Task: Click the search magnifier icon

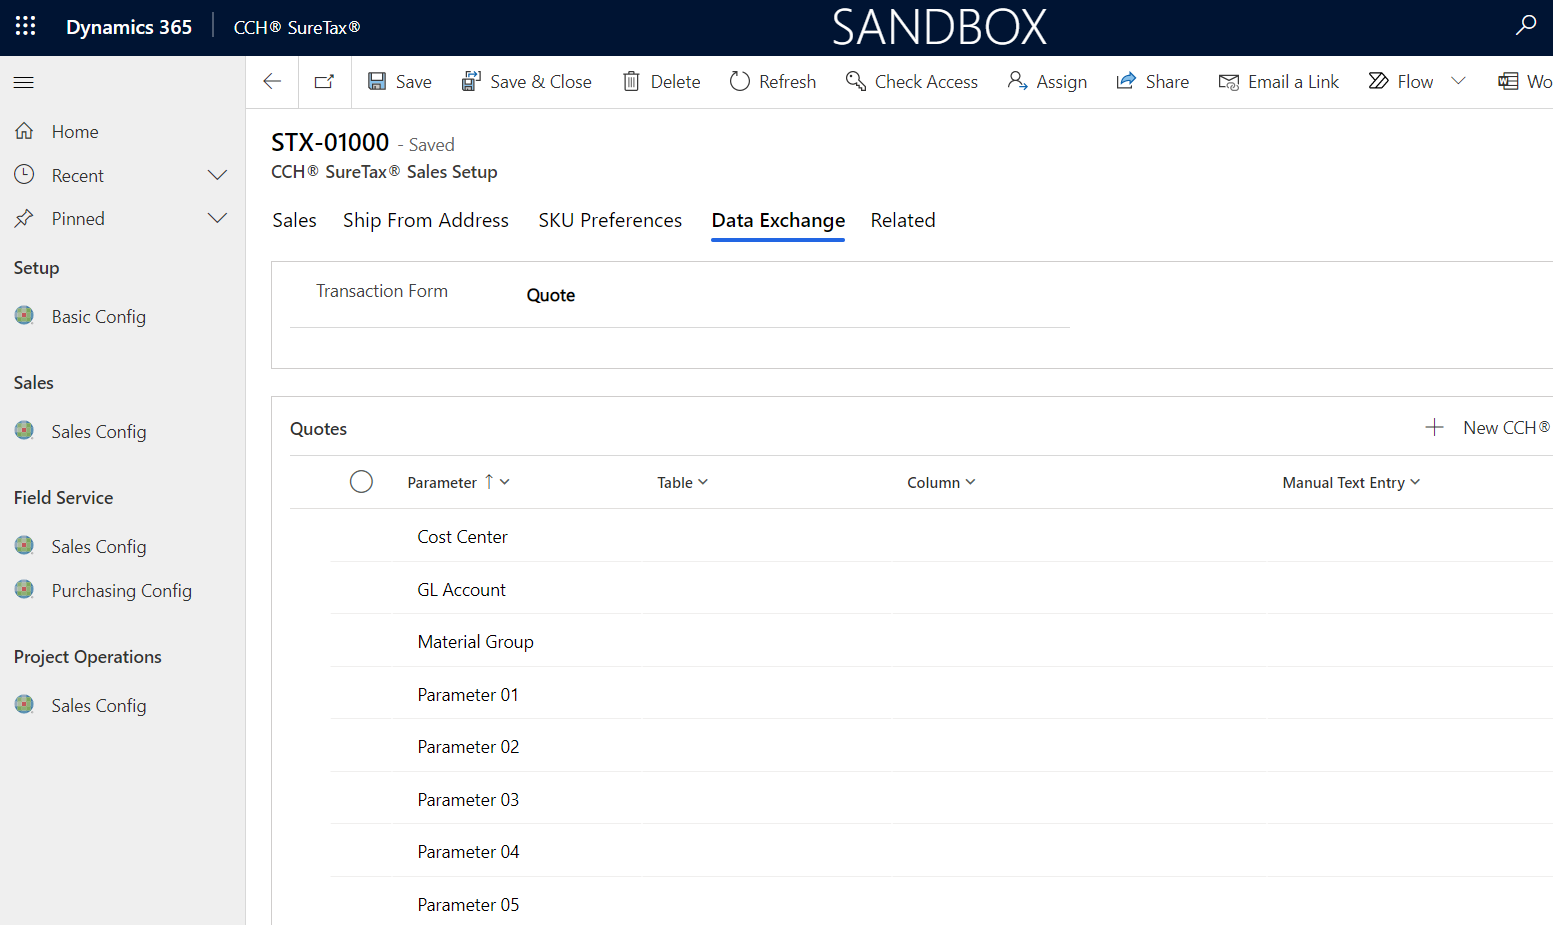Action: click(x=1526, y=25)
